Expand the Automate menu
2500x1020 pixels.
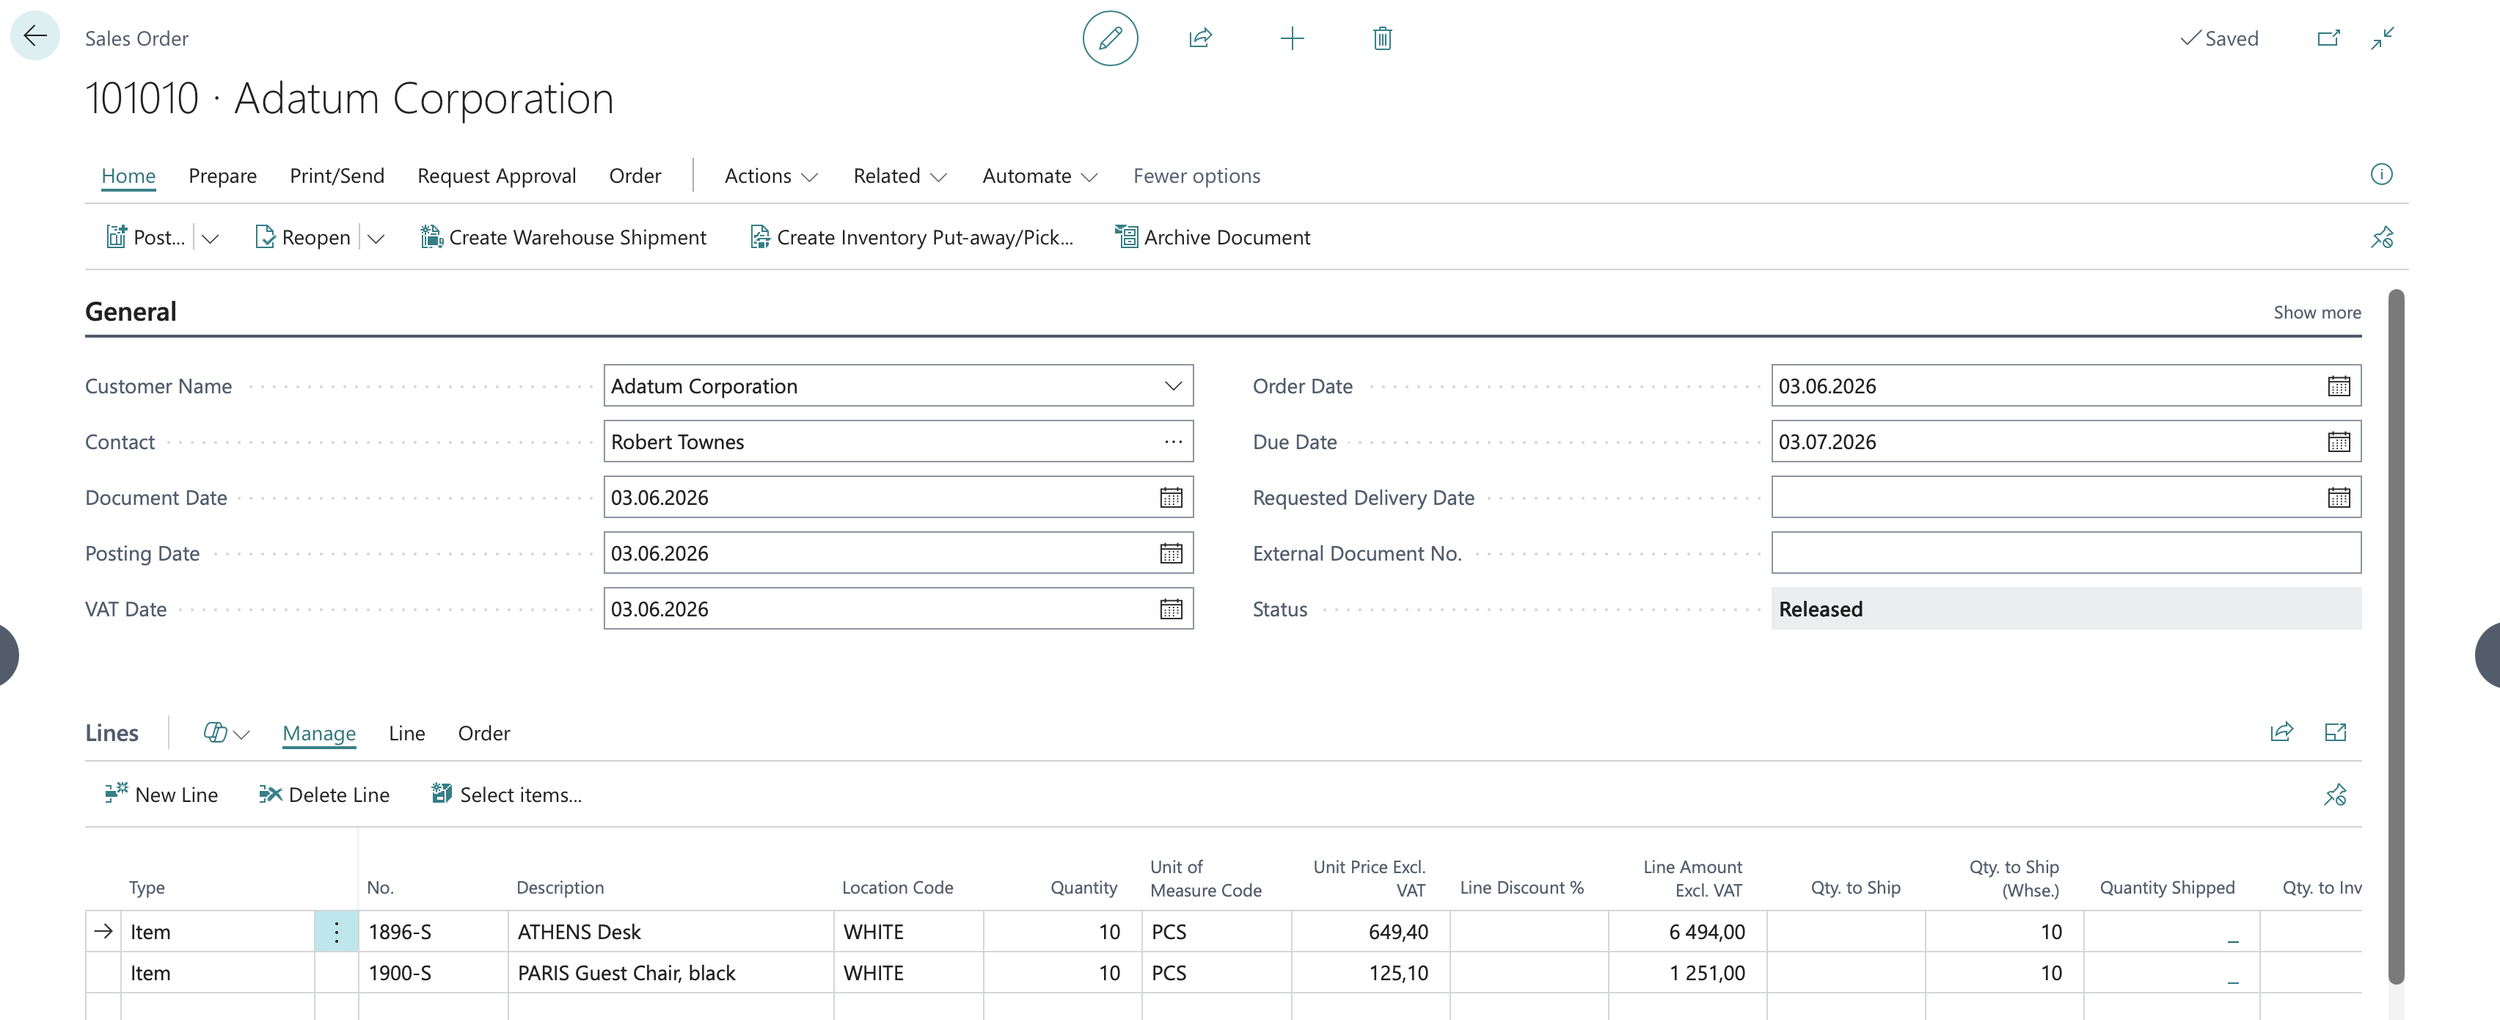coord(1040,176)
